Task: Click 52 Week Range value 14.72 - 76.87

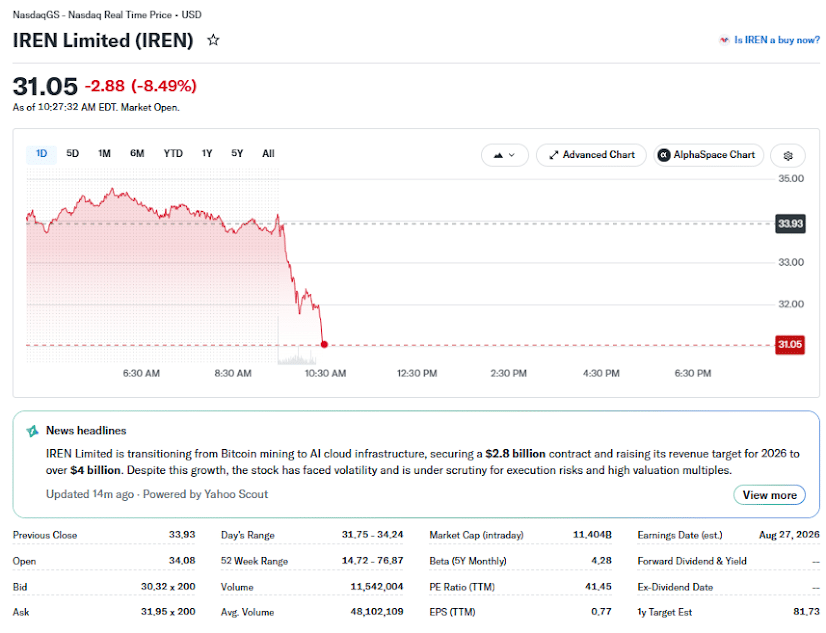Action: [x=372, y=561]
